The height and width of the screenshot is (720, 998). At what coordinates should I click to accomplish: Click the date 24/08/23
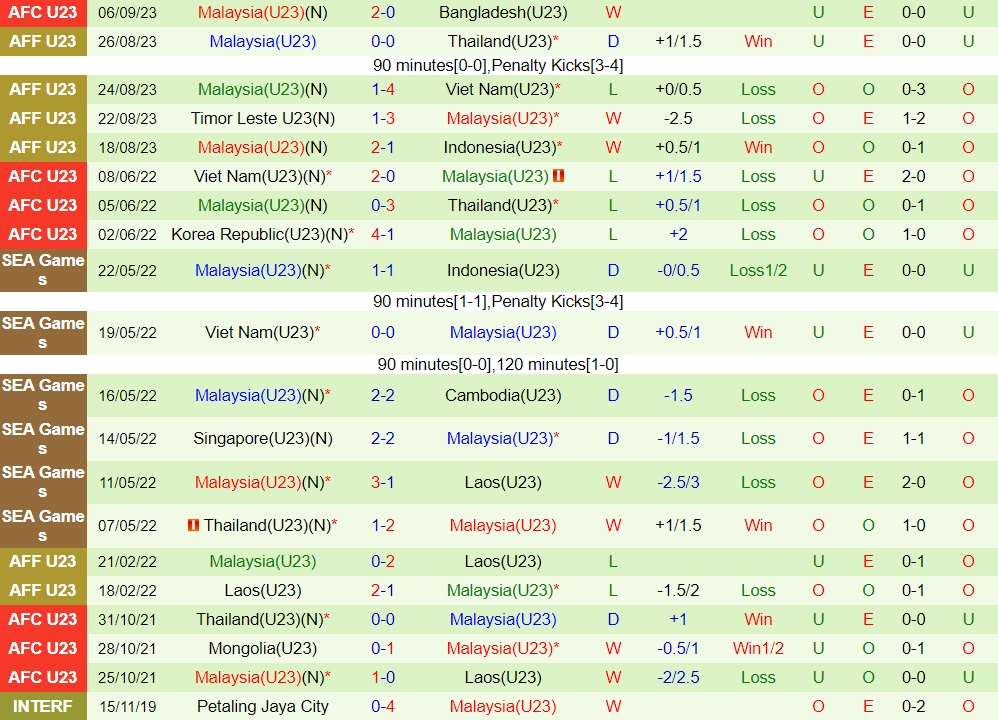point(127,90)
